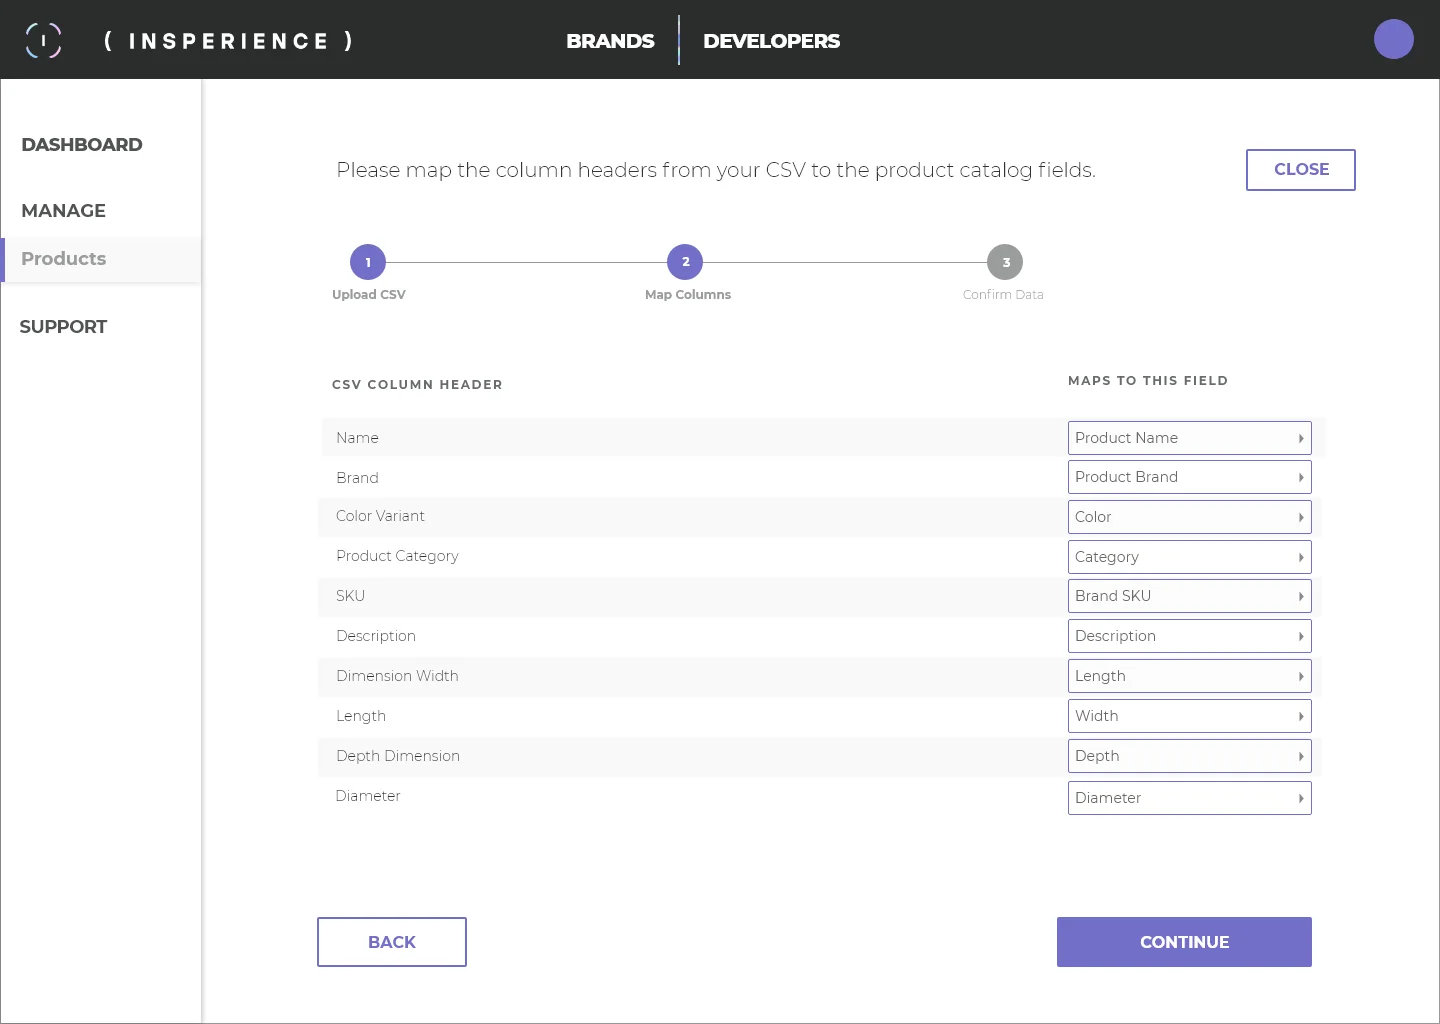The width and height of the screenshot is (1440, 1024).
Task: Click the CONTINUE button
Action: pyautogui.click(x=1184, y=942)
